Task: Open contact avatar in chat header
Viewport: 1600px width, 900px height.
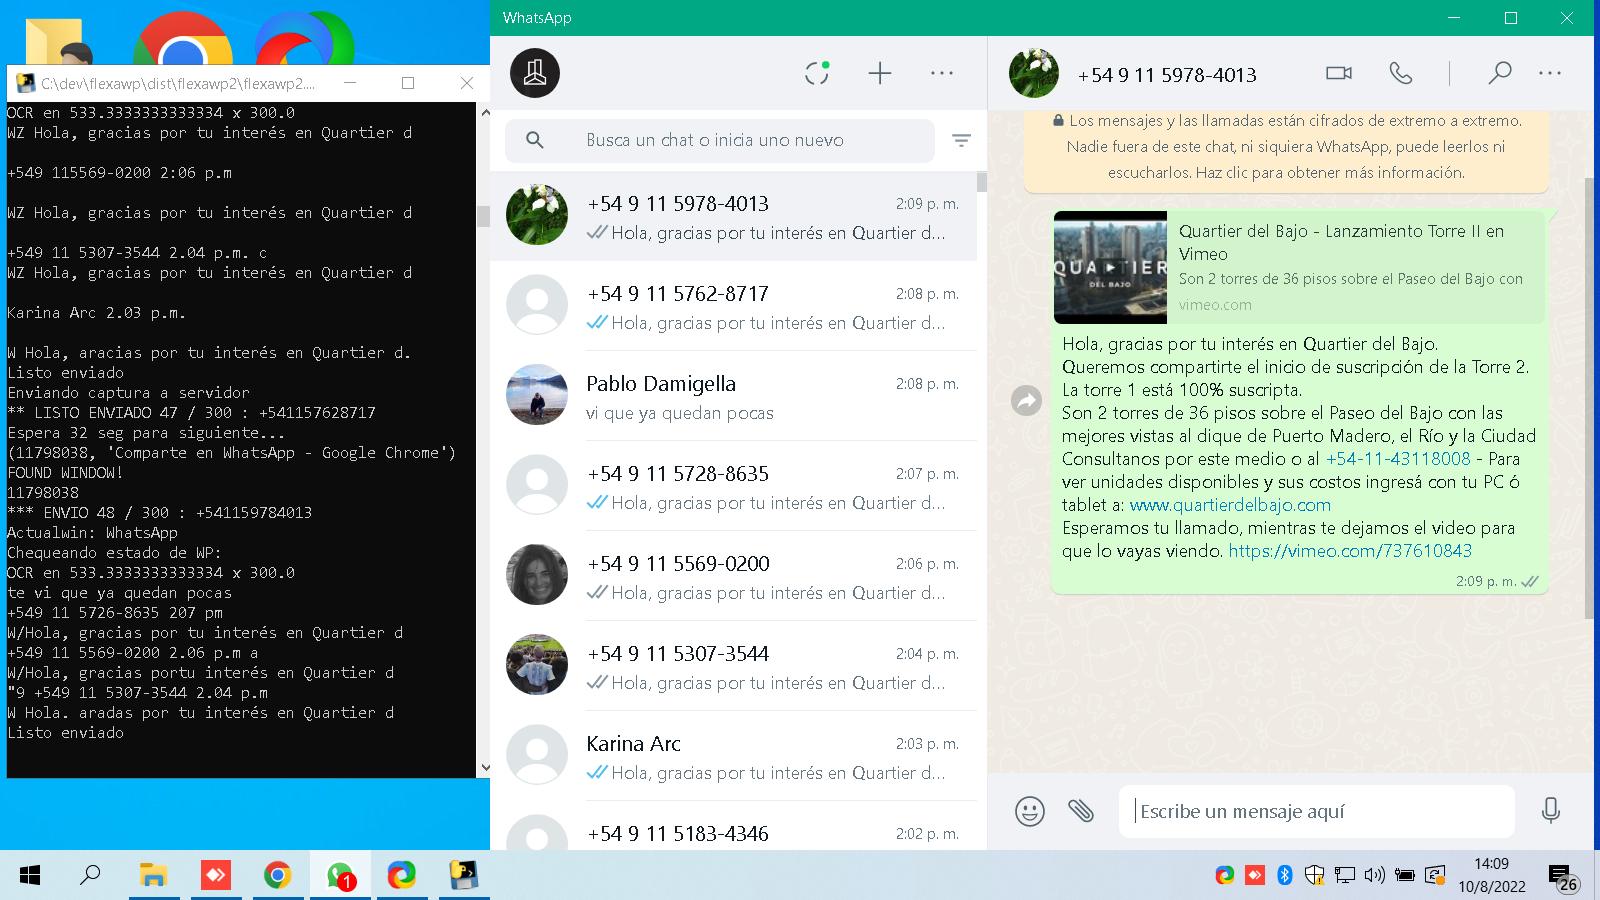Action: (1034, 73)
